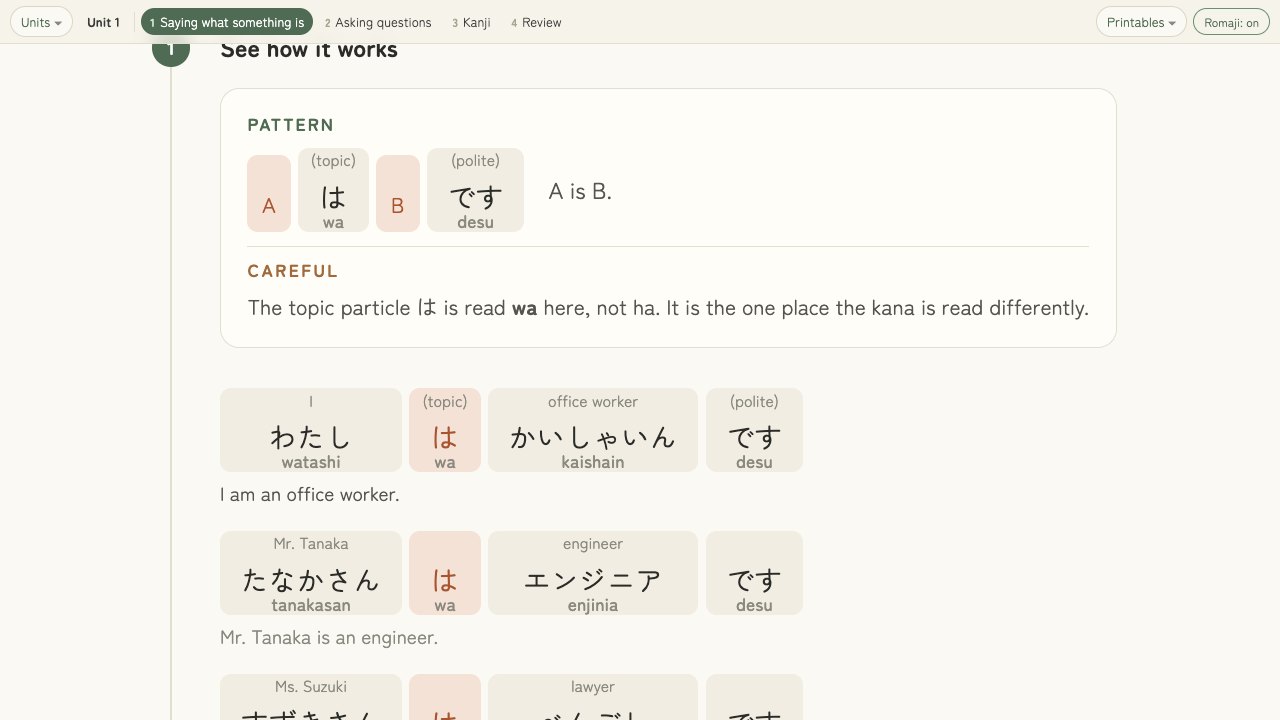1280x720 pixels.
Task: Switch to the Asking questions tab
Action: click(378, 22)
